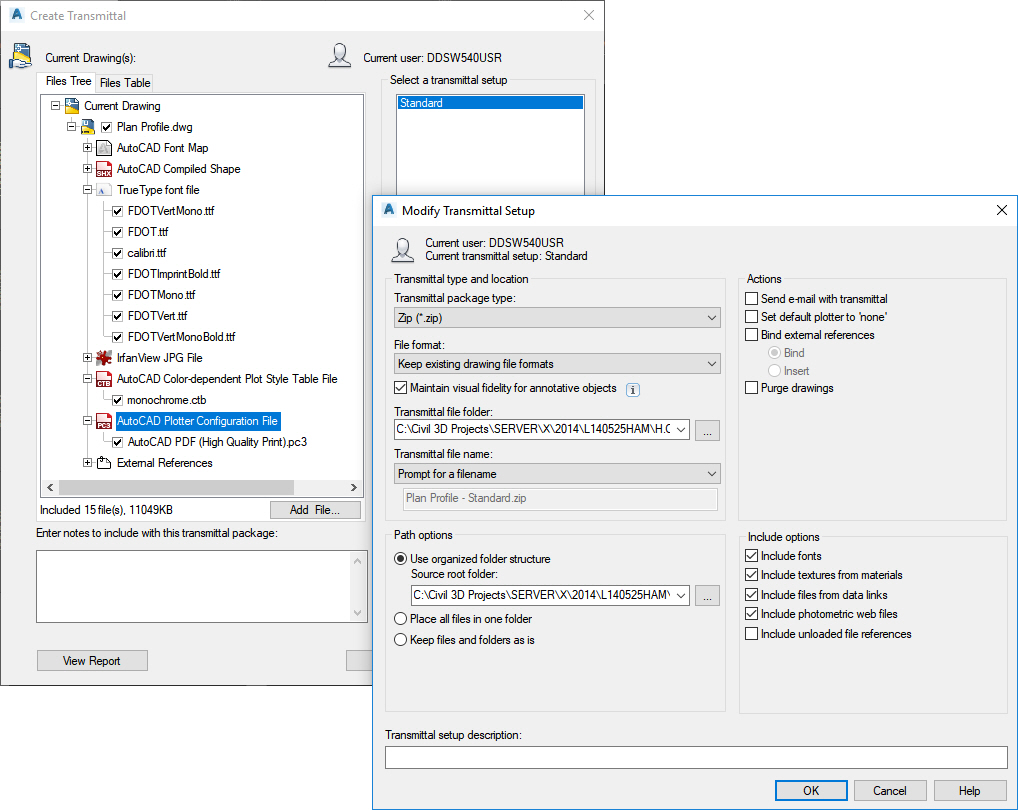Click Transmittal setup description field
This screenshot has height=810, width=1018.
[696, 757]
